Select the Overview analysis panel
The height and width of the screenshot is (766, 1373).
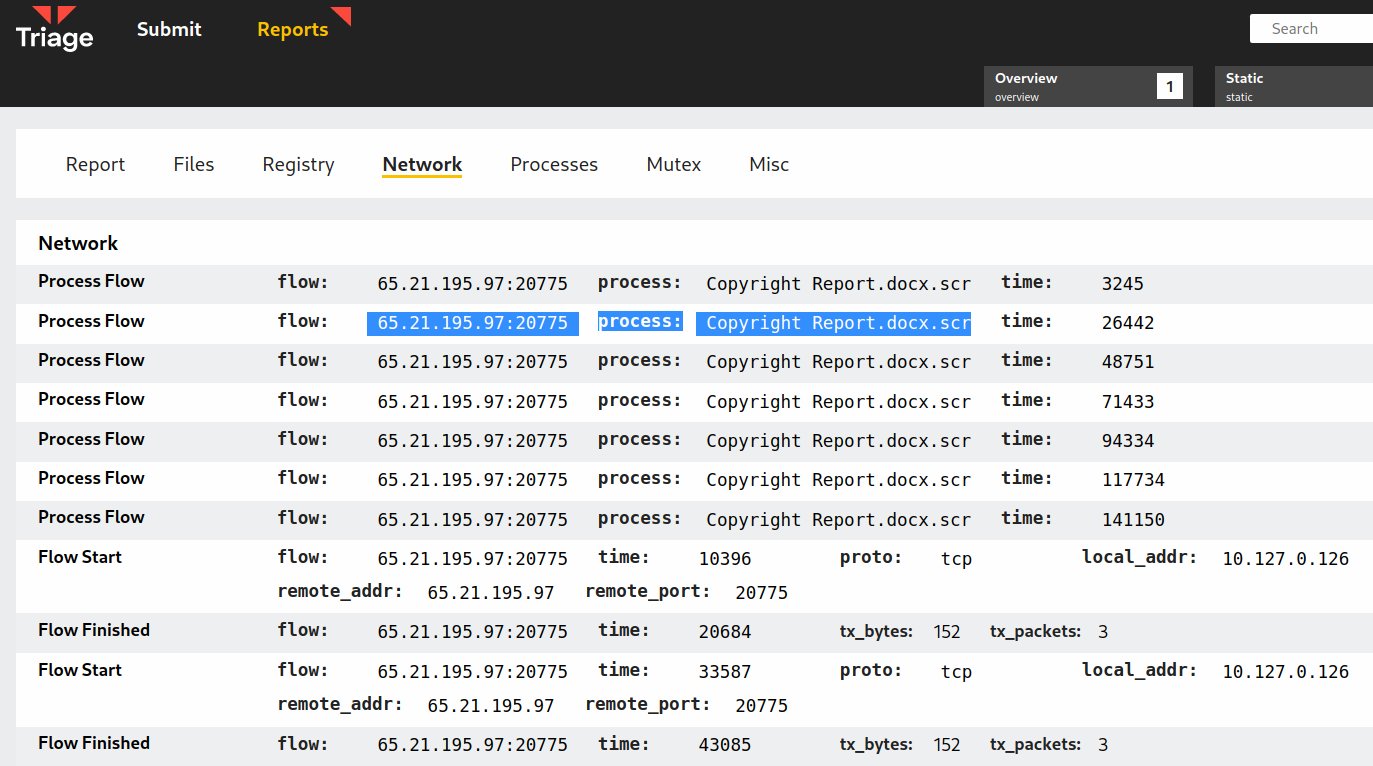click(x=1070, y=86)
